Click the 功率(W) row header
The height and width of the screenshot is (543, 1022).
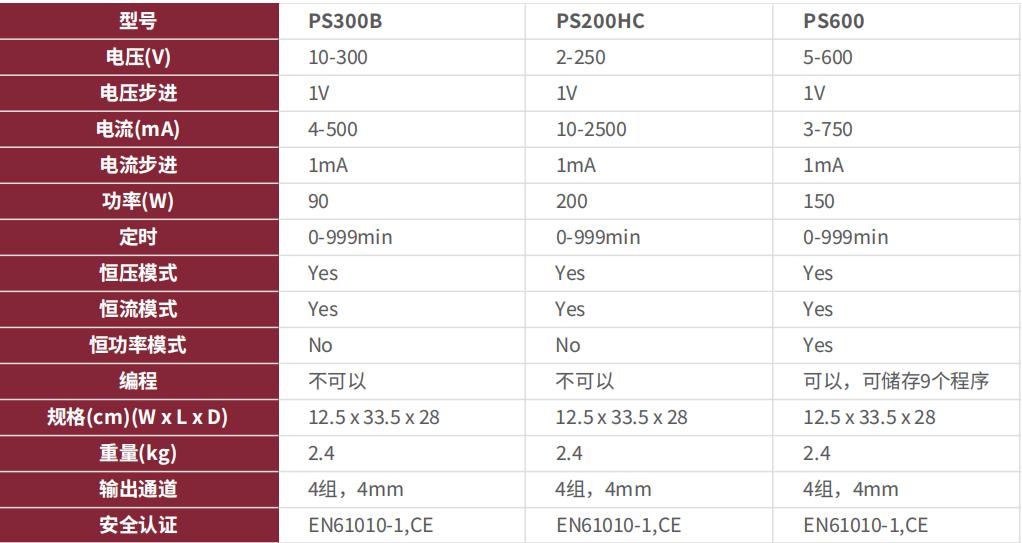click(x=138, y=201)
